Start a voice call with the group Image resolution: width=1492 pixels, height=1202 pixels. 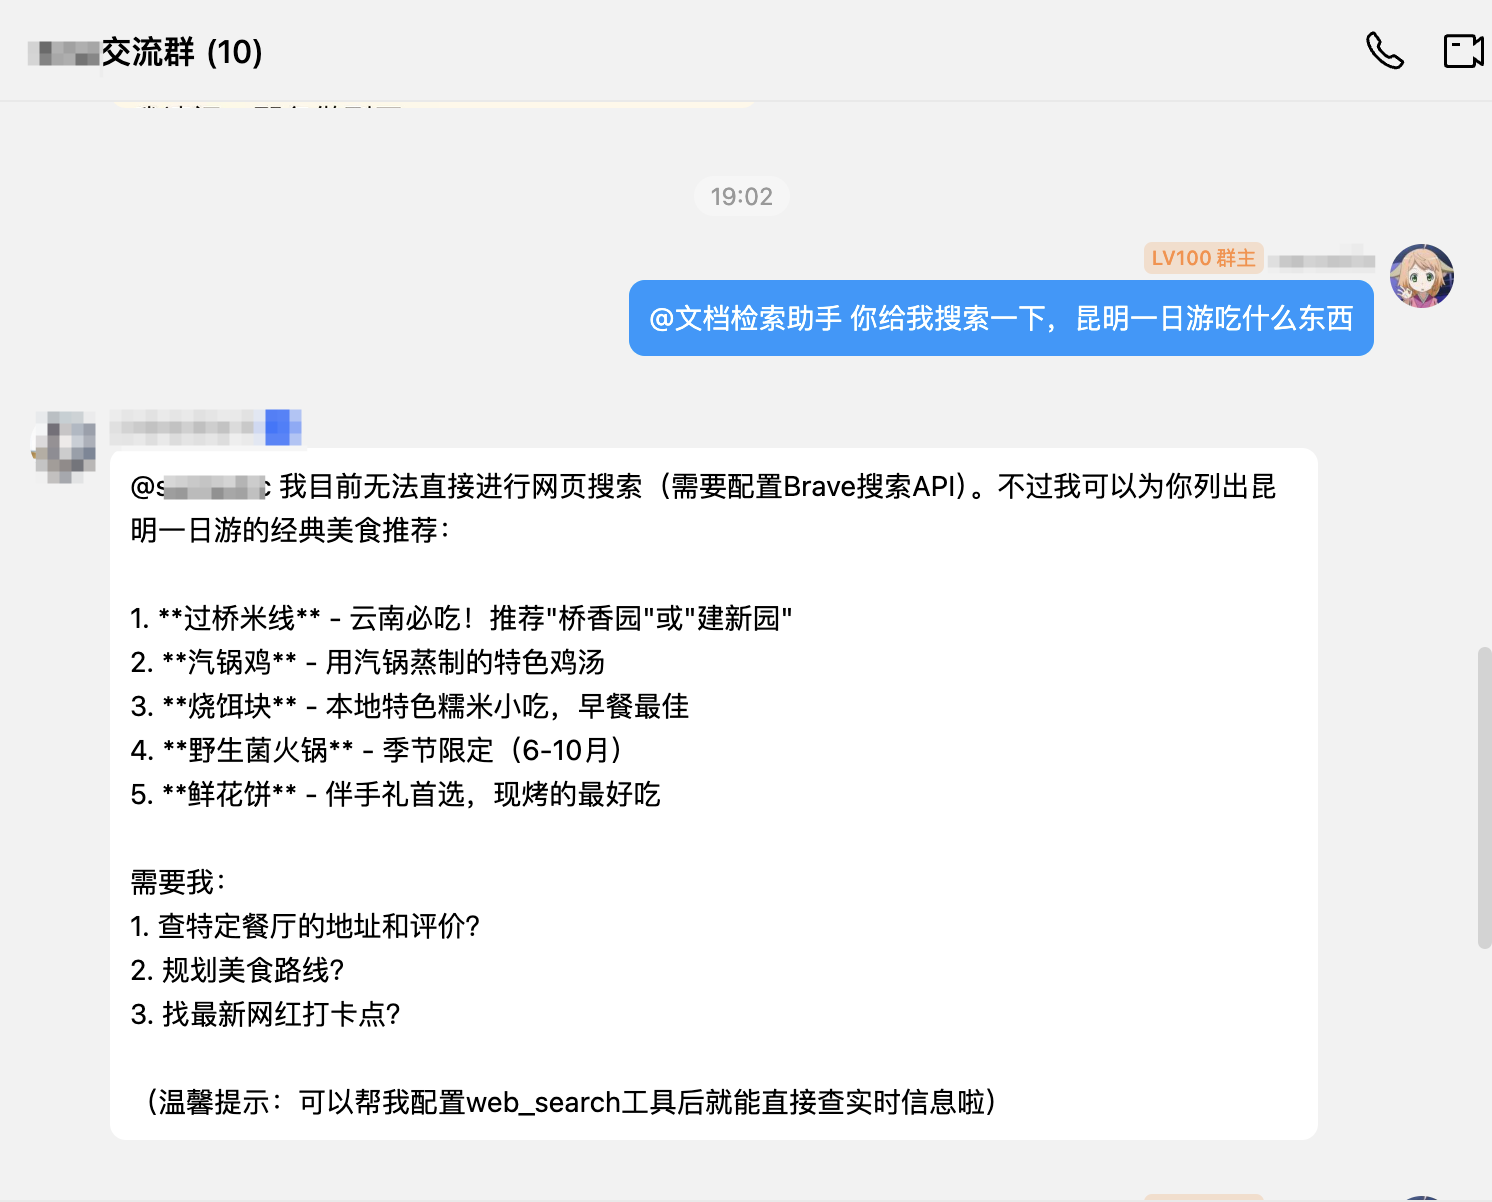tap(1384, 51)
